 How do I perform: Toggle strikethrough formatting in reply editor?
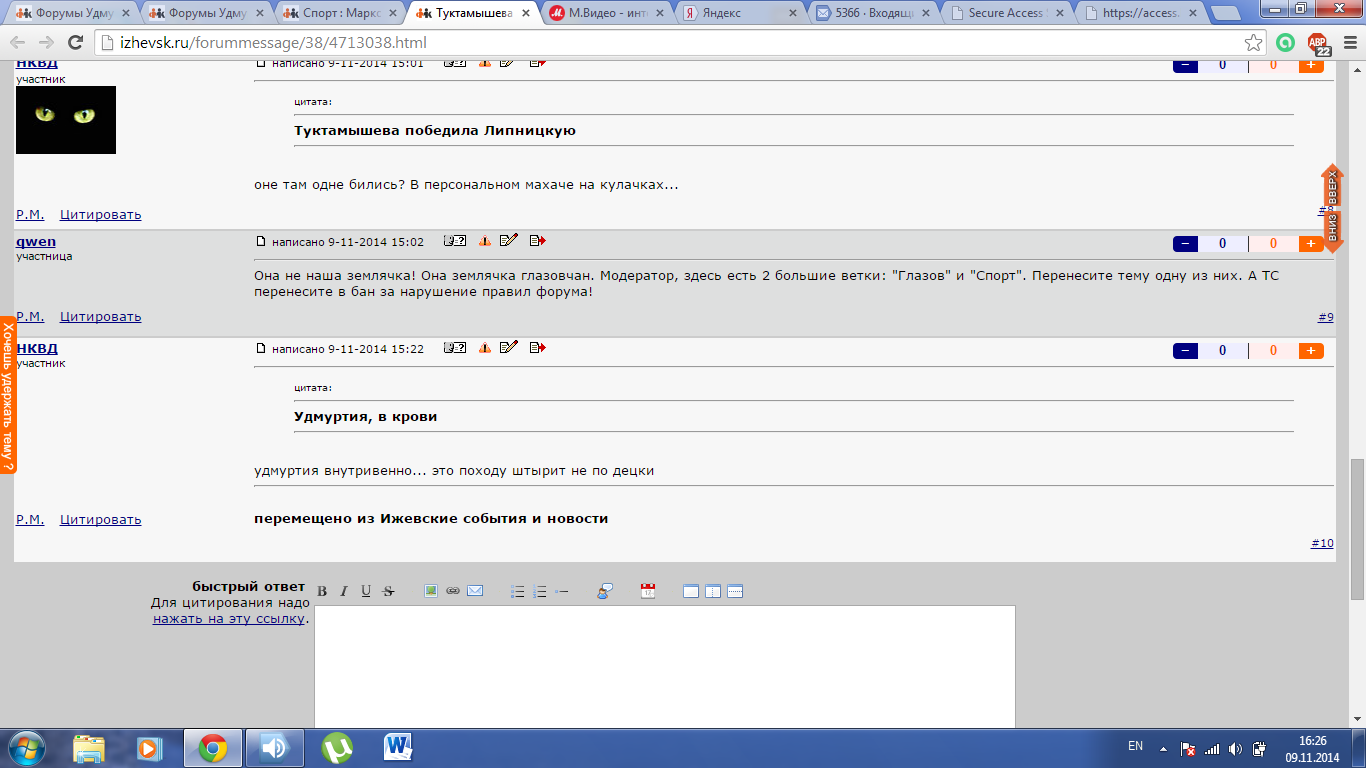pos(388,592)
